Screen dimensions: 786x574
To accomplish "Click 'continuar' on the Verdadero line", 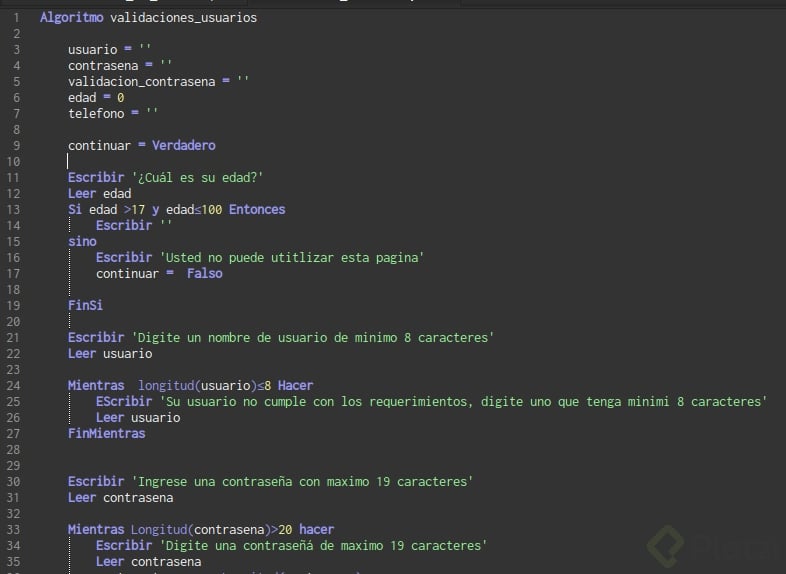I will click(x=99, y=146).
